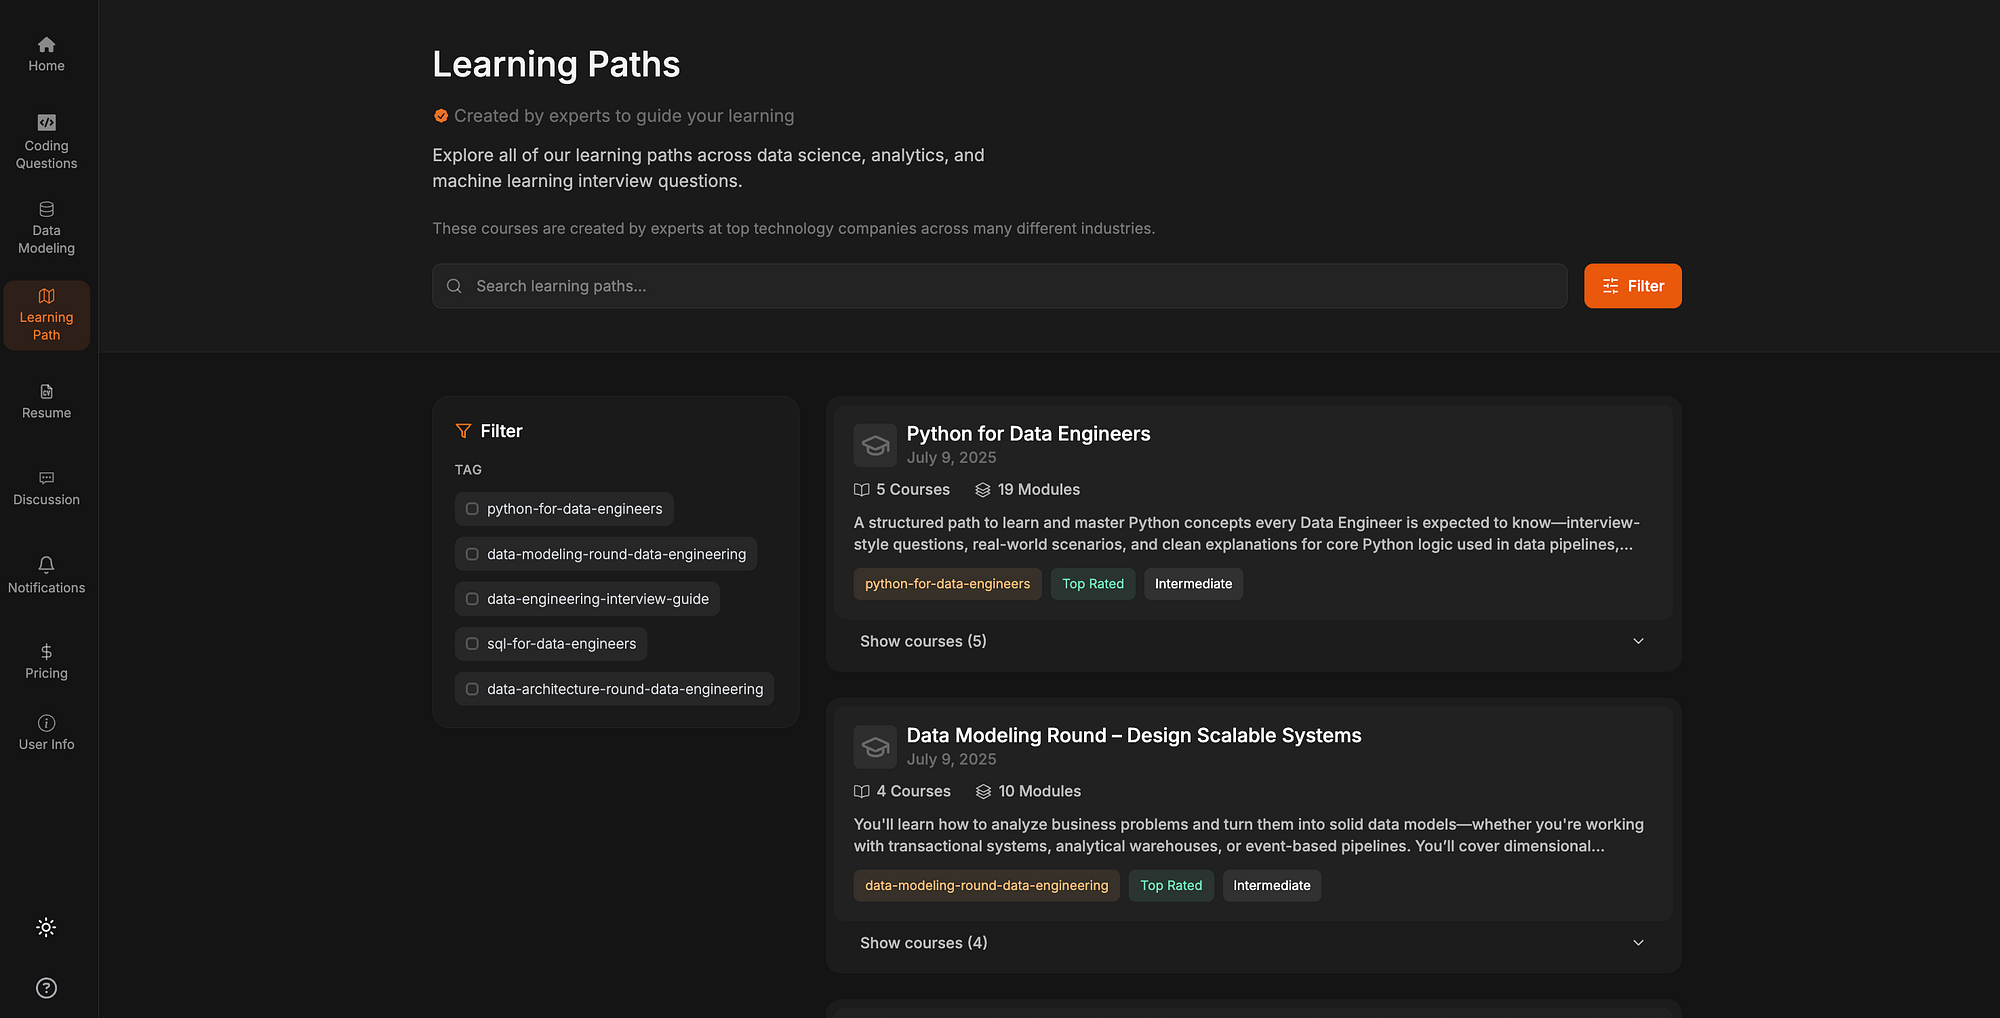Open the Notifications bell
This screenshot has width=2000, height=1018.
[x=46, y=565]
